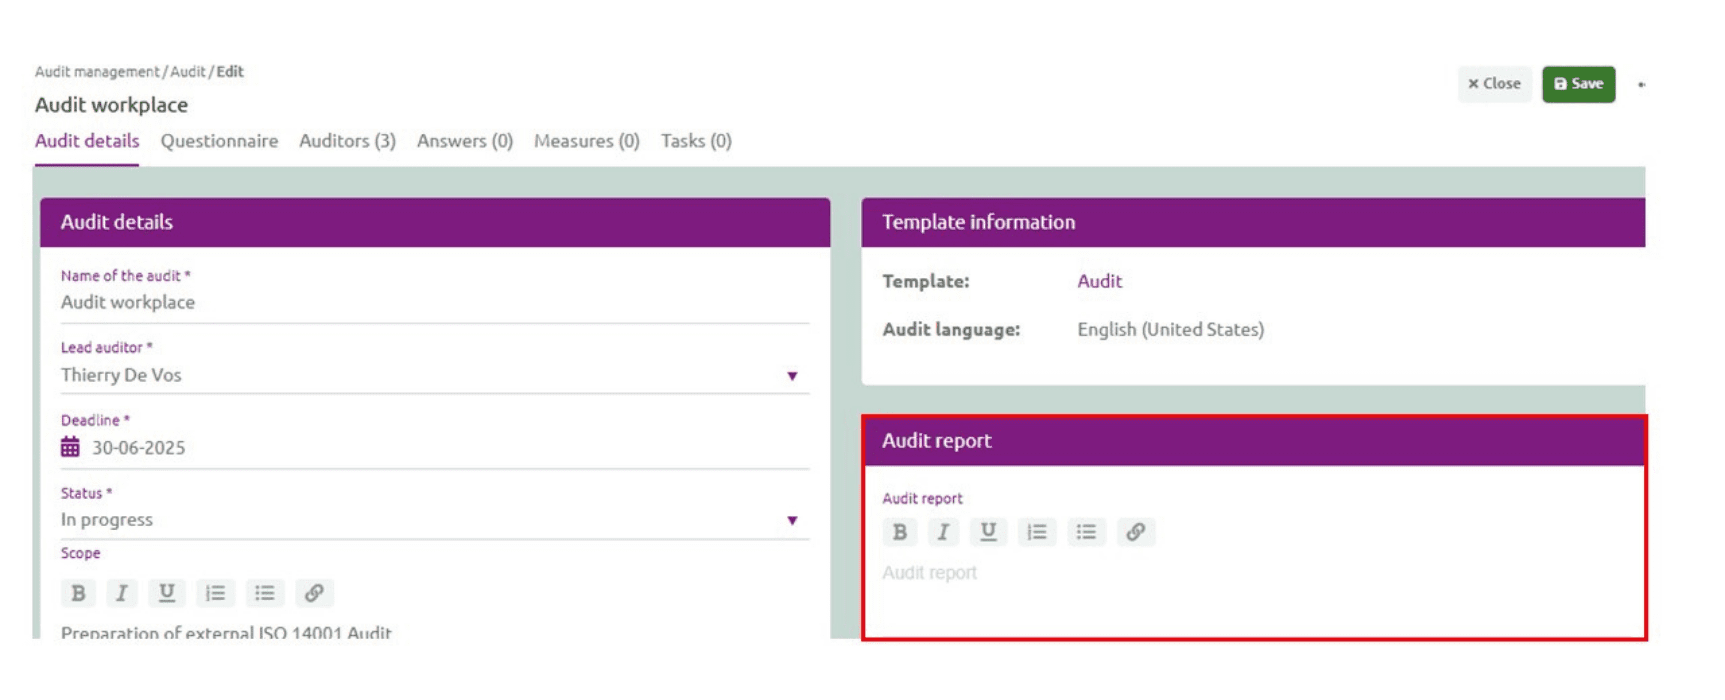Apply Italic in the Scope editor toolbar
This screenshot has width=1725, height=700.
point(122,593)
